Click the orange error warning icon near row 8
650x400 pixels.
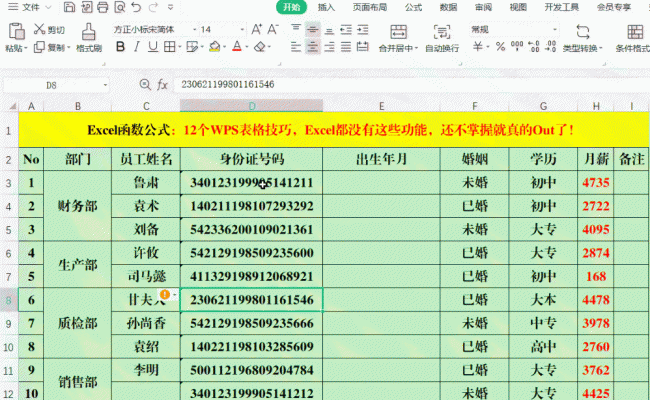coord(165,294)
